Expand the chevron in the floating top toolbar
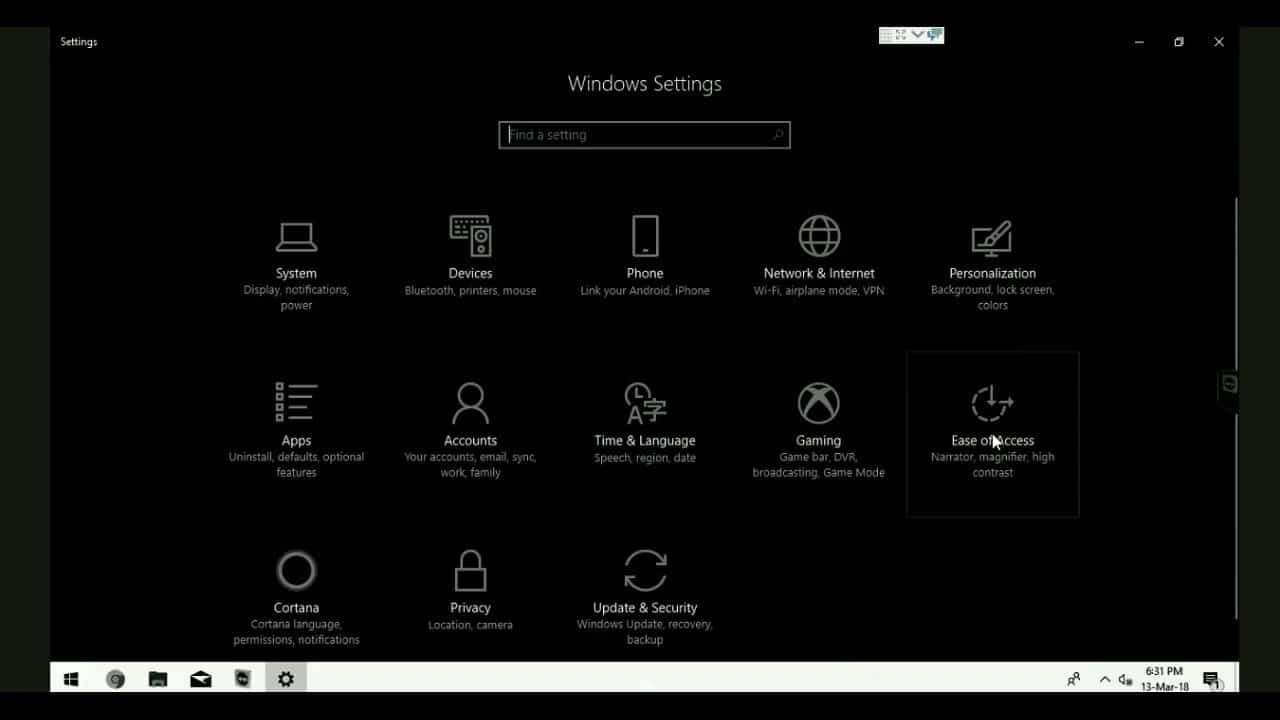 point(917,35)
